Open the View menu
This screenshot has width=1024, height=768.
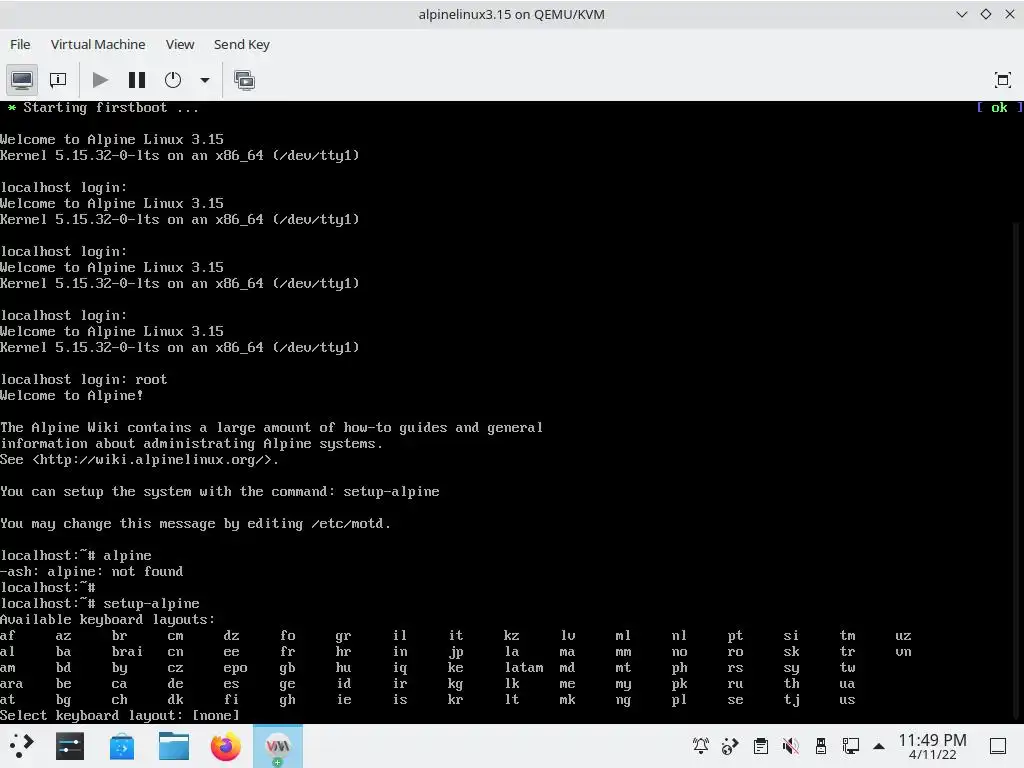(x=180, y=44)
